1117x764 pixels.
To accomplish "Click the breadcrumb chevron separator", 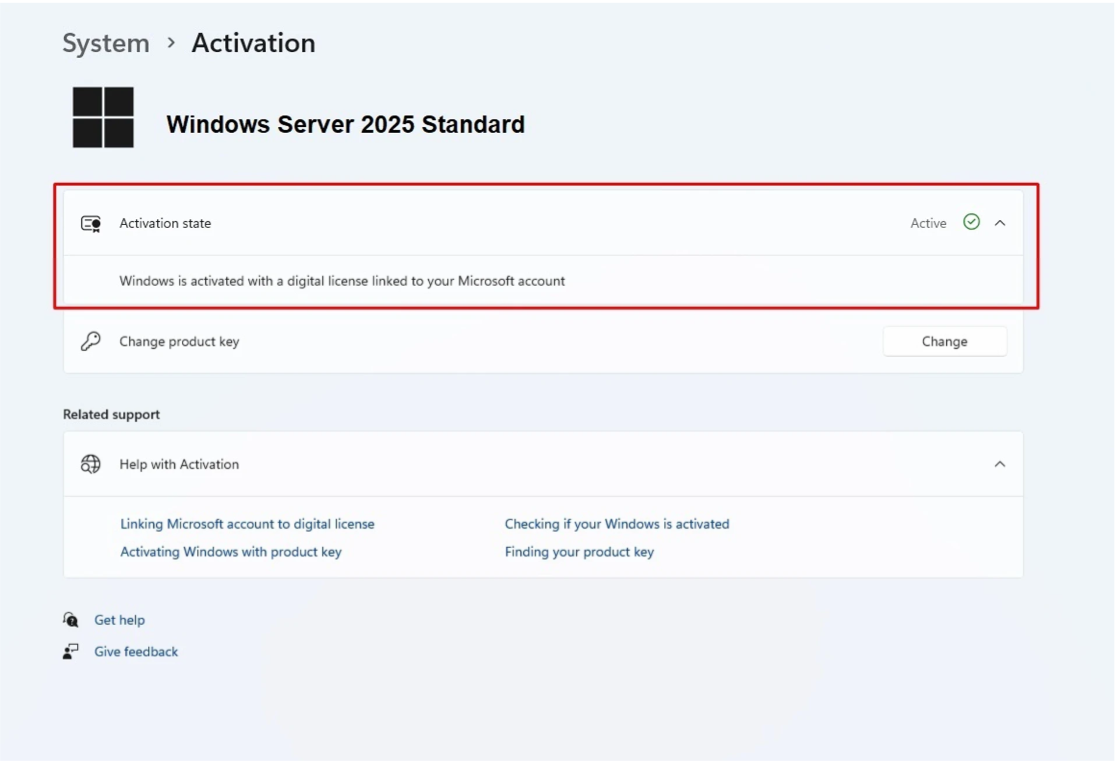I will [x=171, y=43].
